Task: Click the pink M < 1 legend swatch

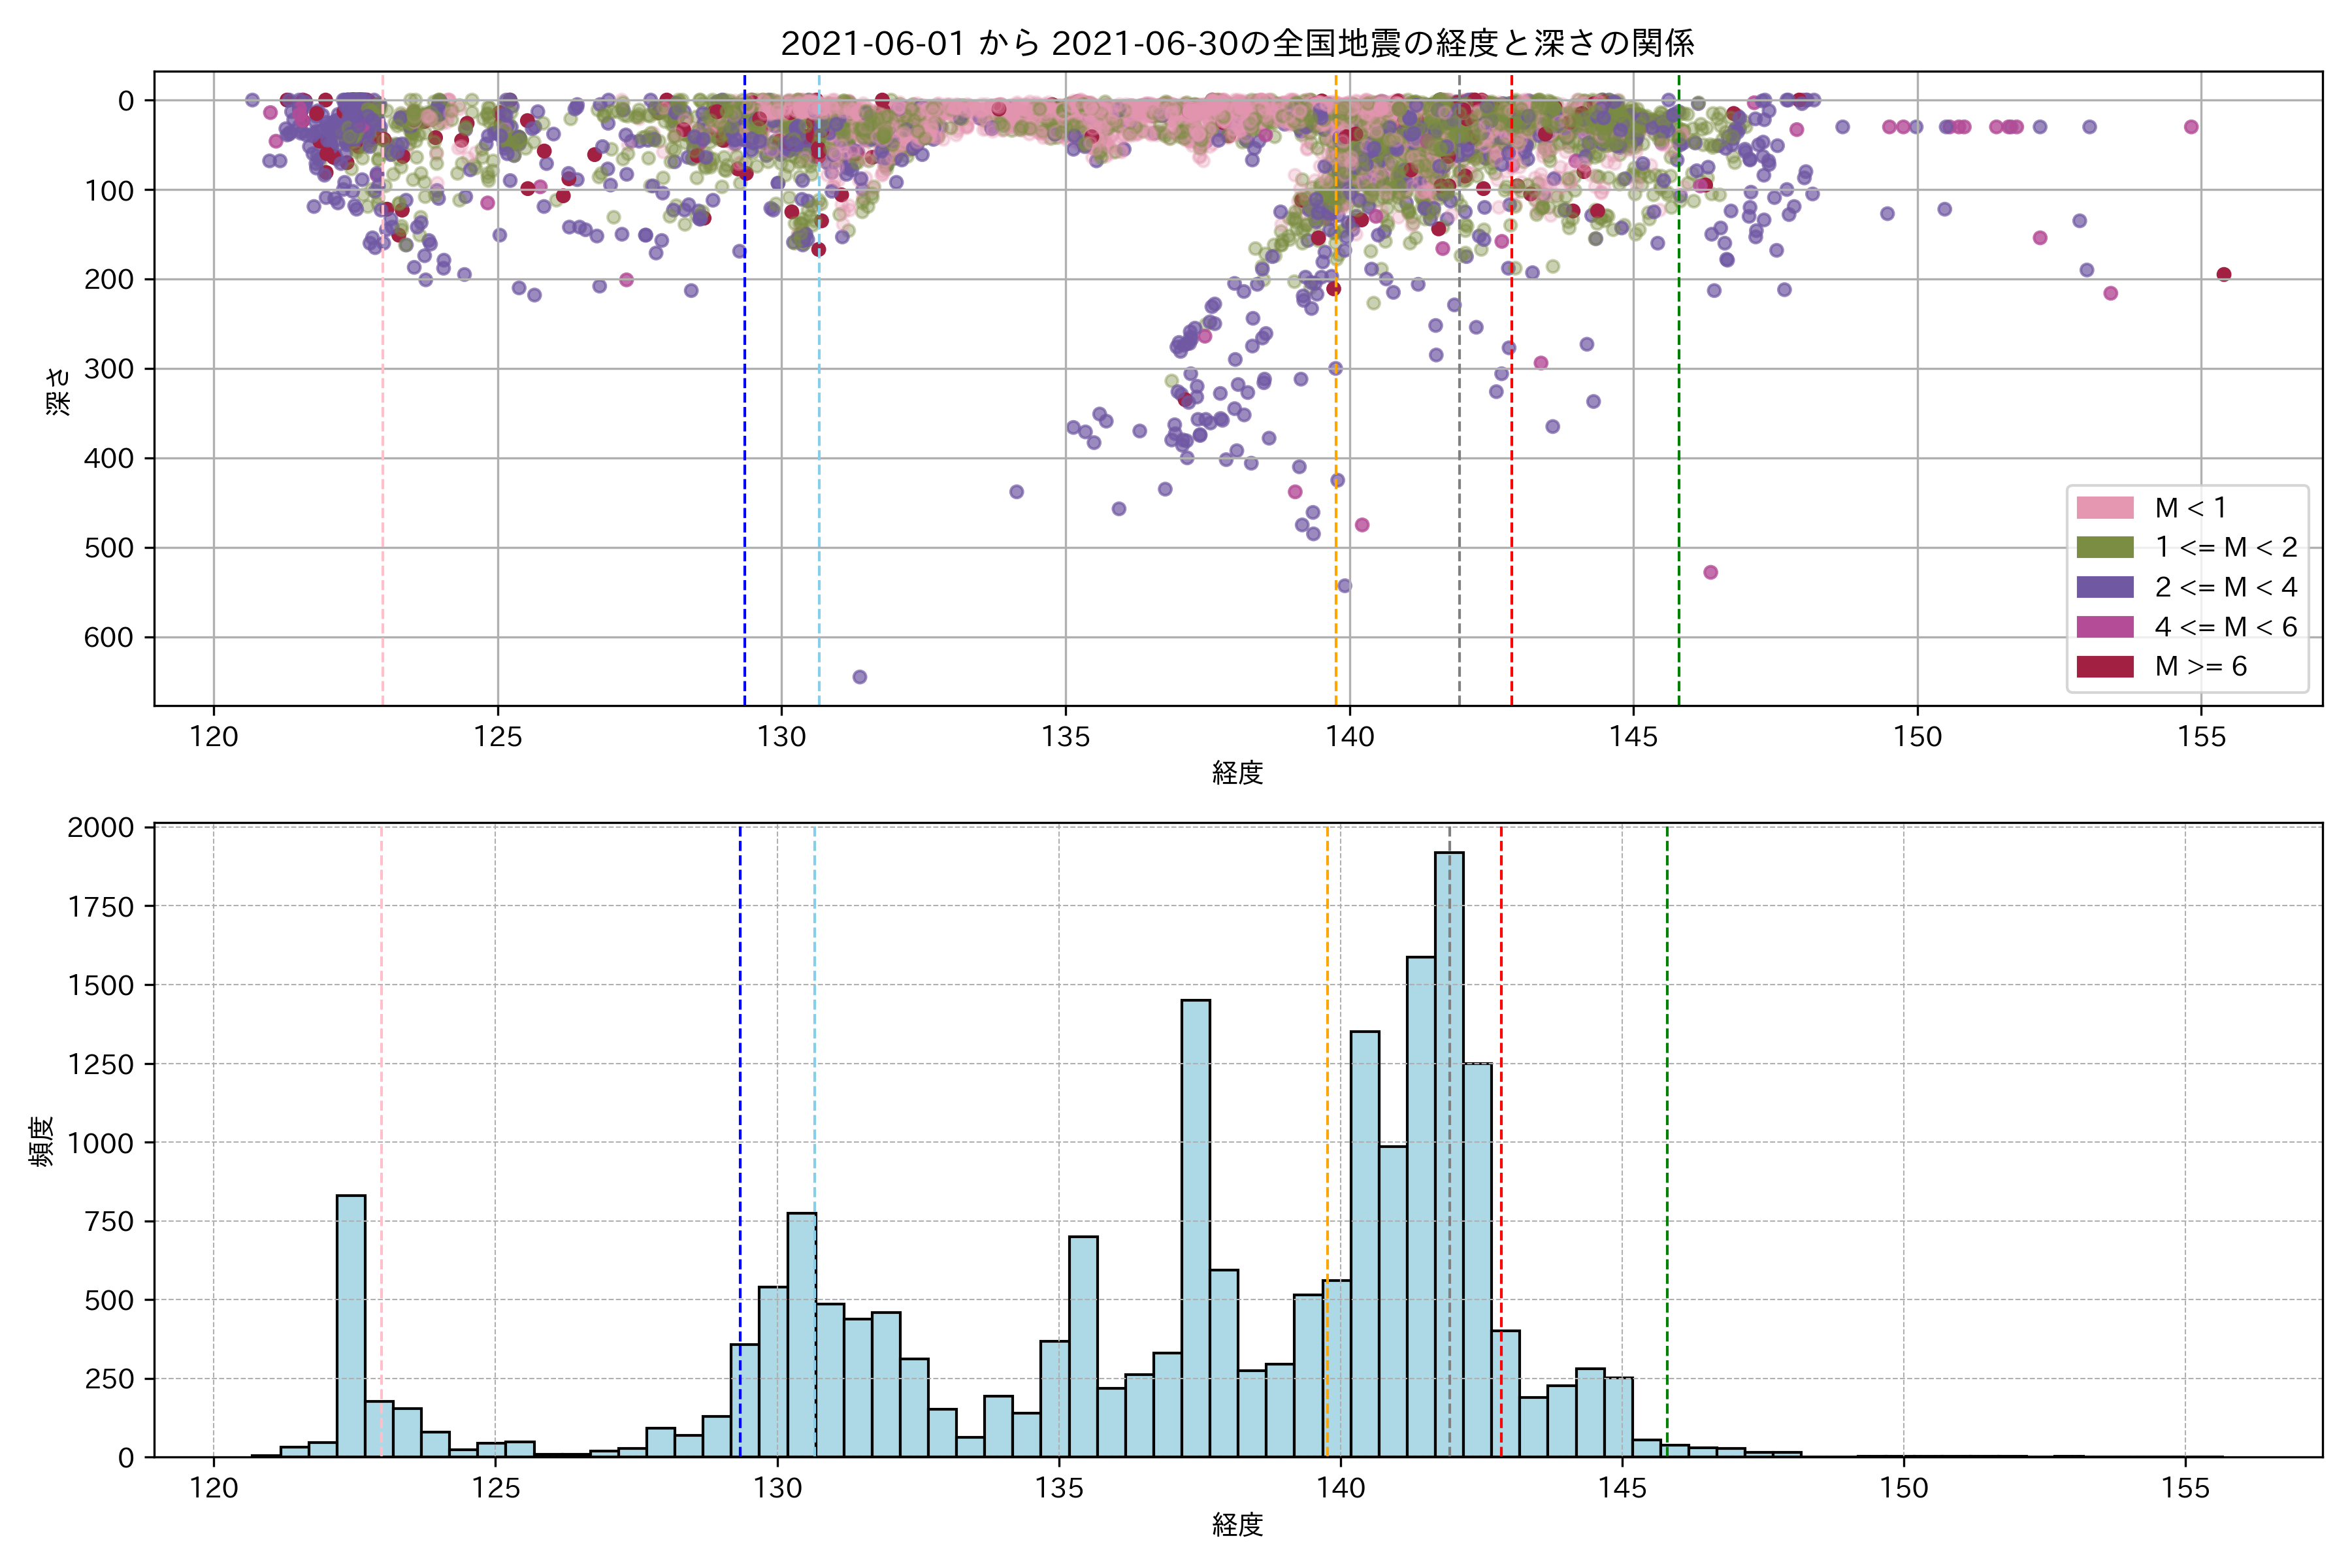Action: coord(2104,508)
